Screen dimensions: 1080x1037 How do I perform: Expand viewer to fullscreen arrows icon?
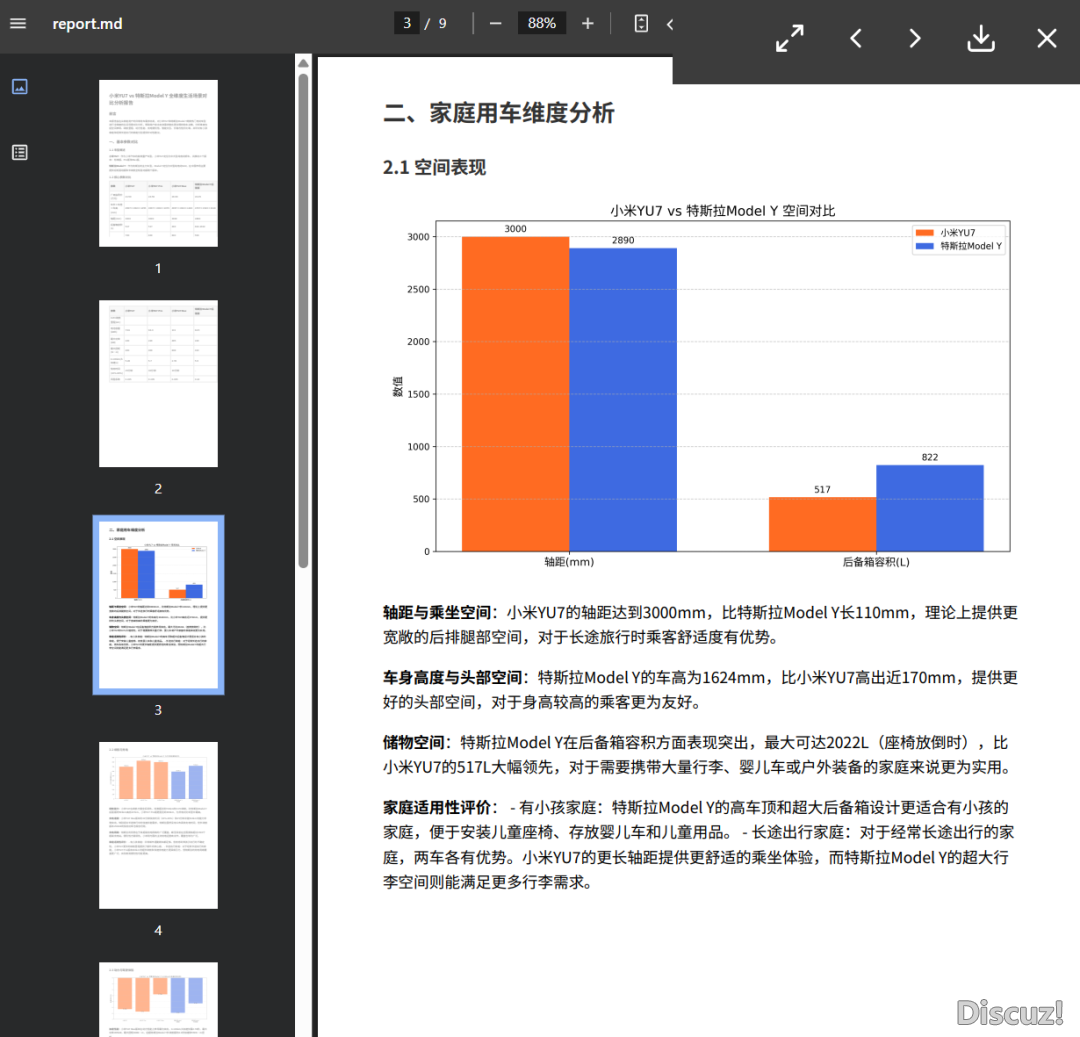click(x=790, y=39)
